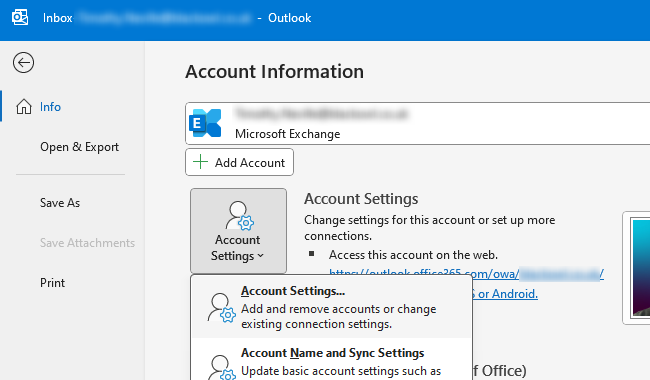Screen dimensions: 650x380
Task: Select Print in the sidebar
Action: (52, 283)
